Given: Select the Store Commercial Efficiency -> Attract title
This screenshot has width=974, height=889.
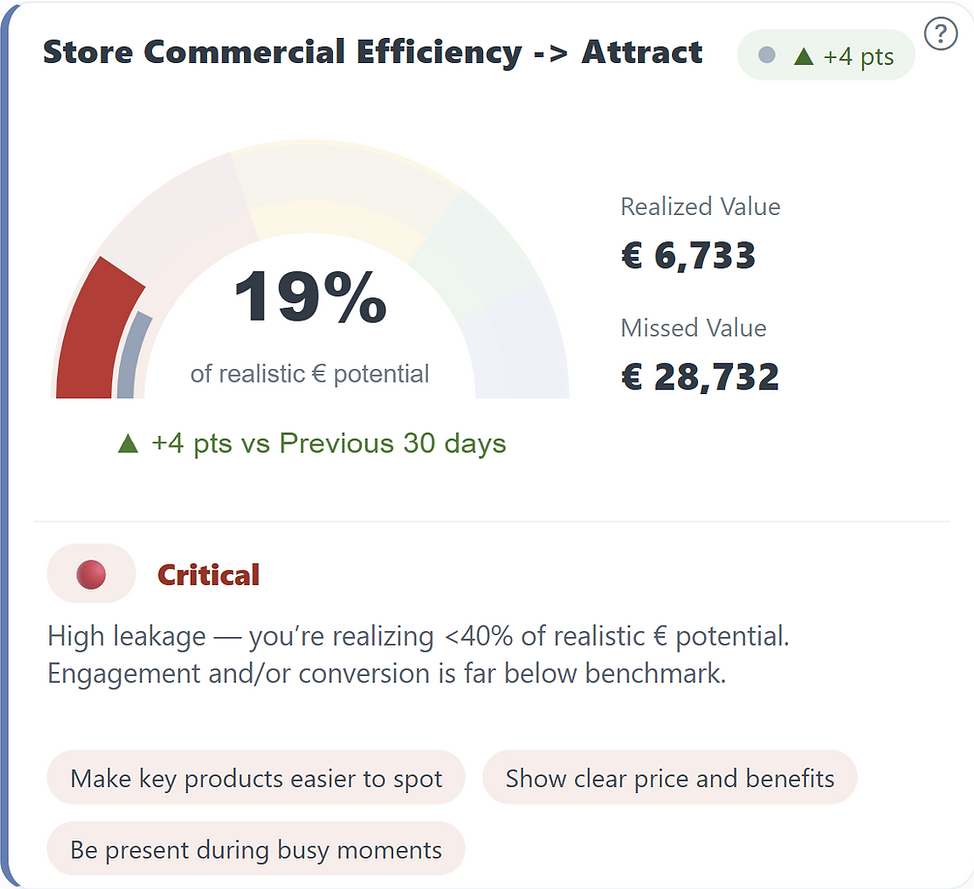Looking at the screenshot, I should (372, 52).
